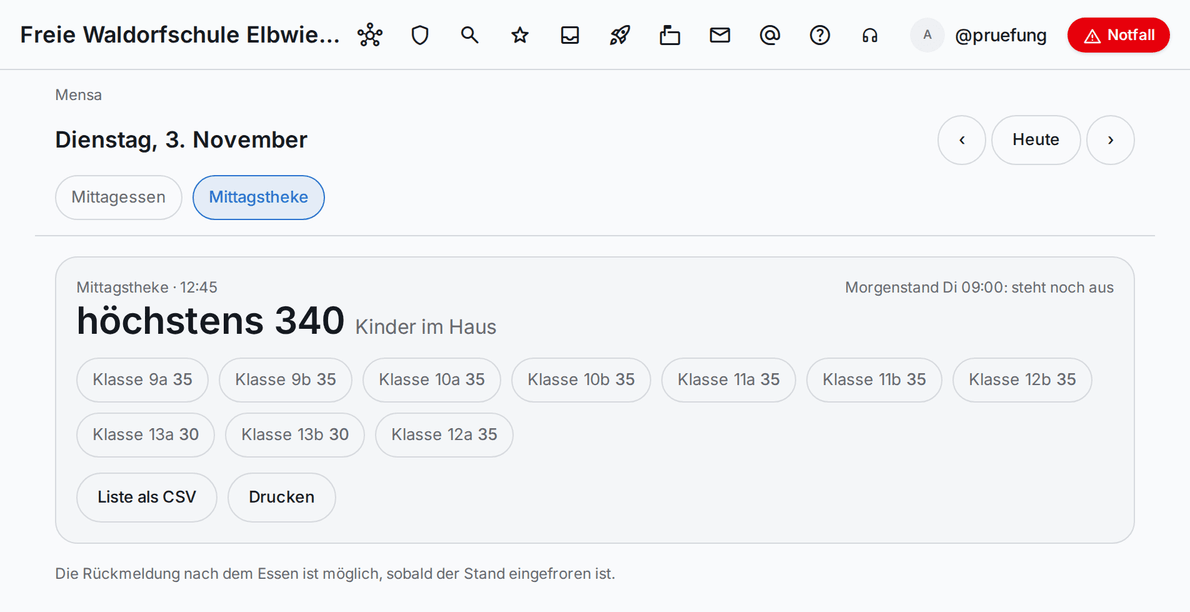This screenshot has width=1190, height=612.
Task: Select the Mittagstheke tab
Action: coord(259,197)
